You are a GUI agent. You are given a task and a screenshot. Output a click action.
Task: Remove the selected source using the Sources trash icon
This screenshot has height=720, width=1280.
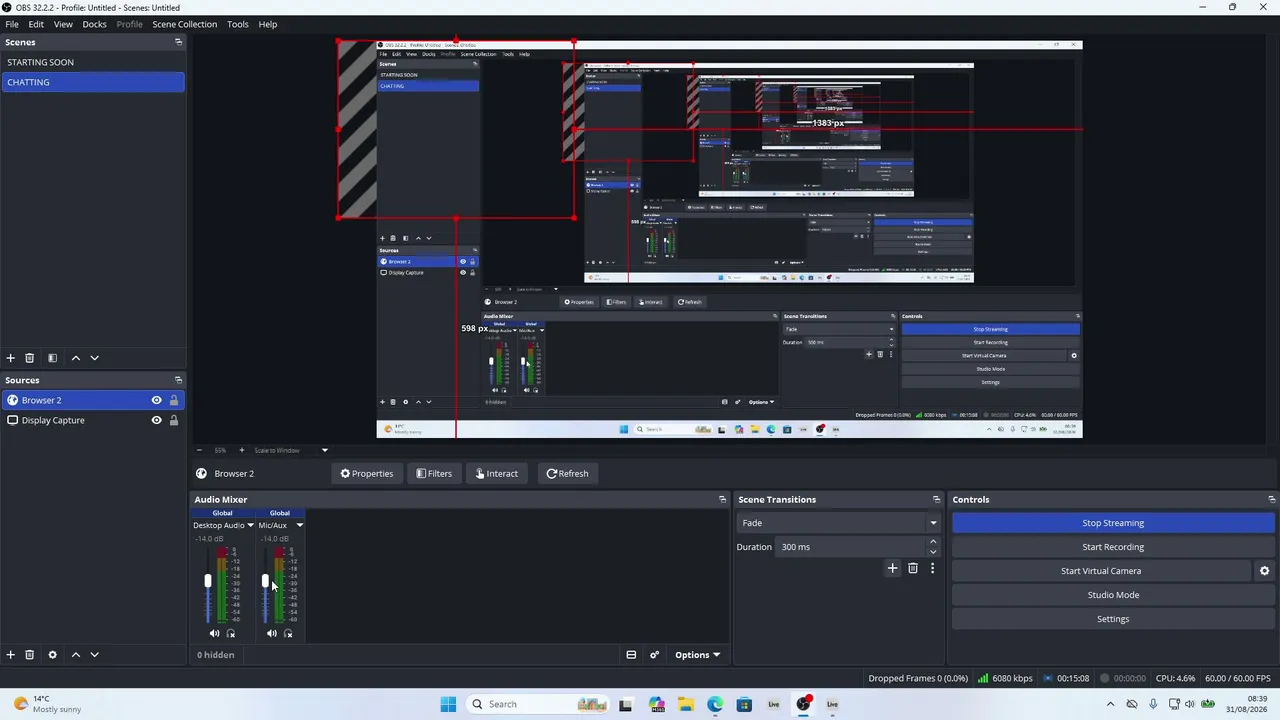(30, 655)
